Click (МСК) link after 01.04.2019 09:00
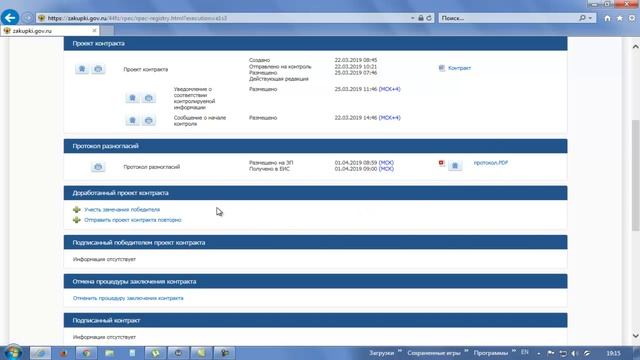The height and width of the screenshot is (360, 640). [x=386, y=169]
